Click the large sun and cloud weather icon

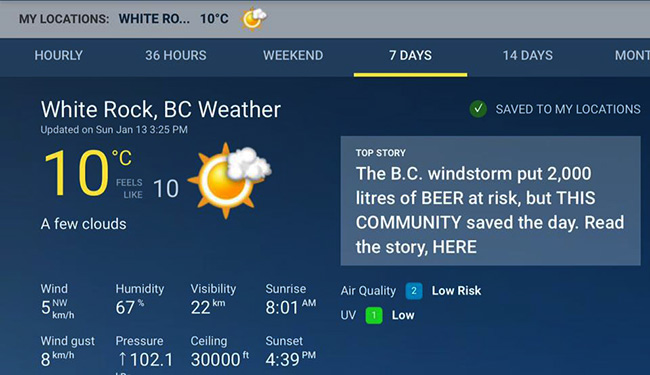[x=229, y=180]
